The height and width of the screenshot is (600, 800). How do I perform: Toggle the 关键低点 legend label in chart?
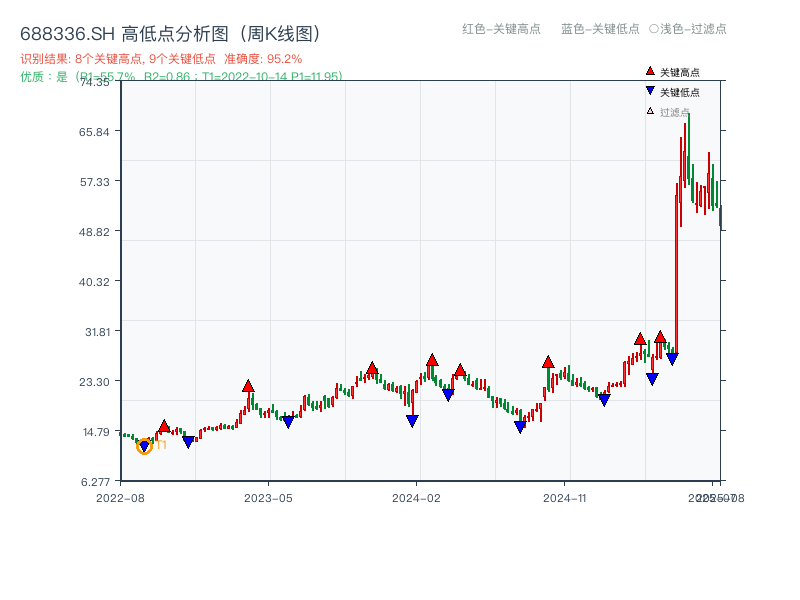point(680,92)
